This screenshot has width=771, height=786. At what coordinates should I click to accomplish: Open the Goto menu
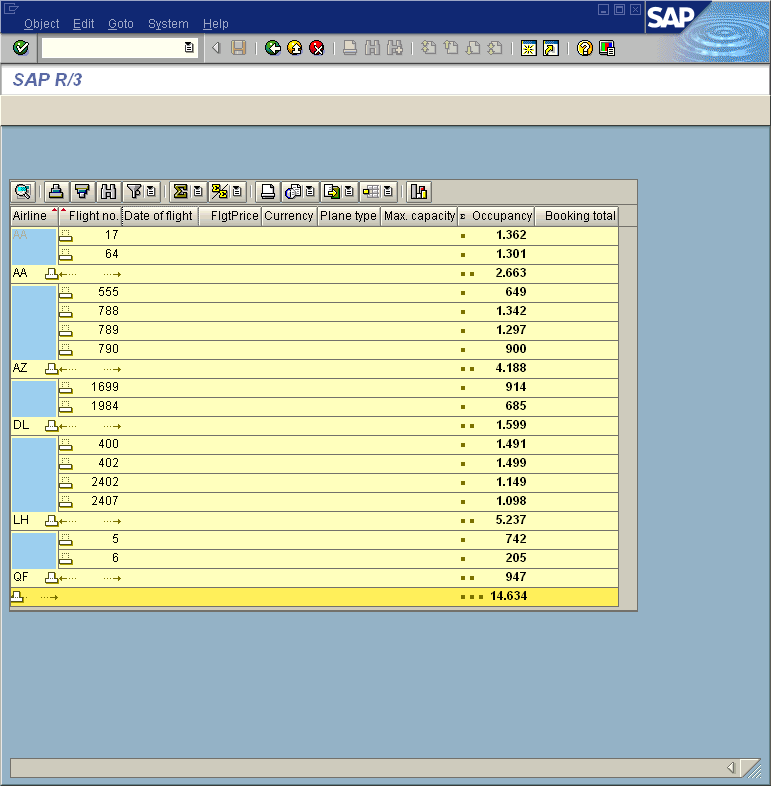point(121,24)
